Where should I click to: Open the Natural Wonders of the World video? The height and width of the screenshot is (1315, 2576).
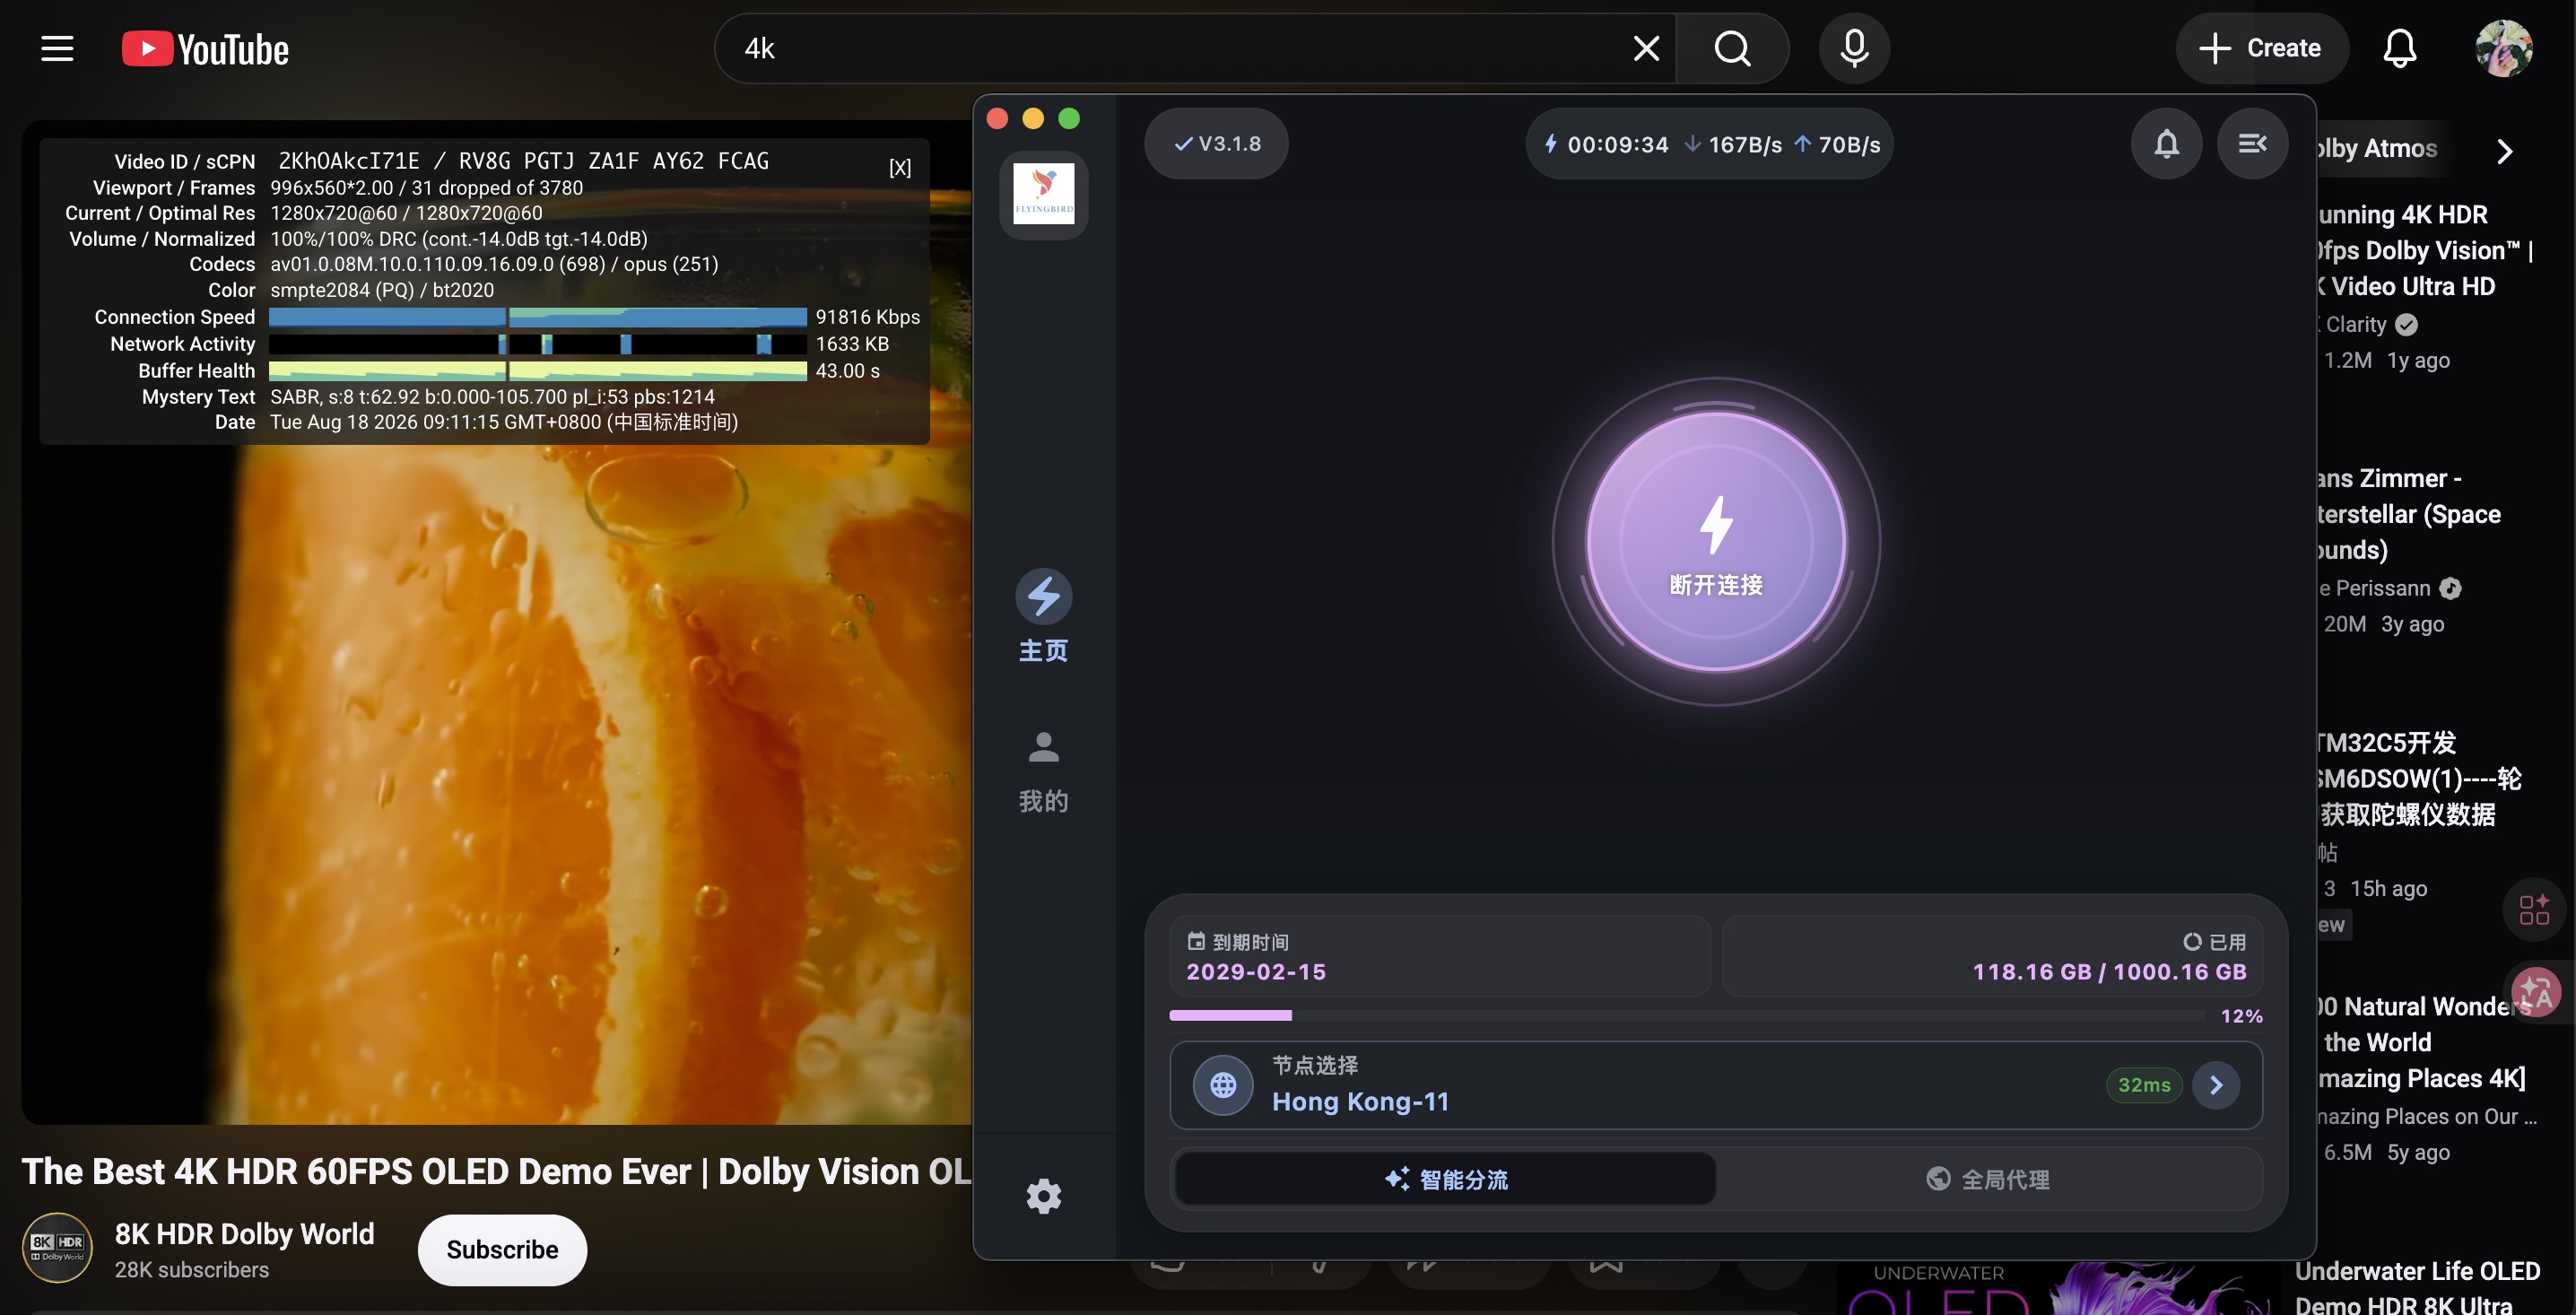tap(2423, 1042)
